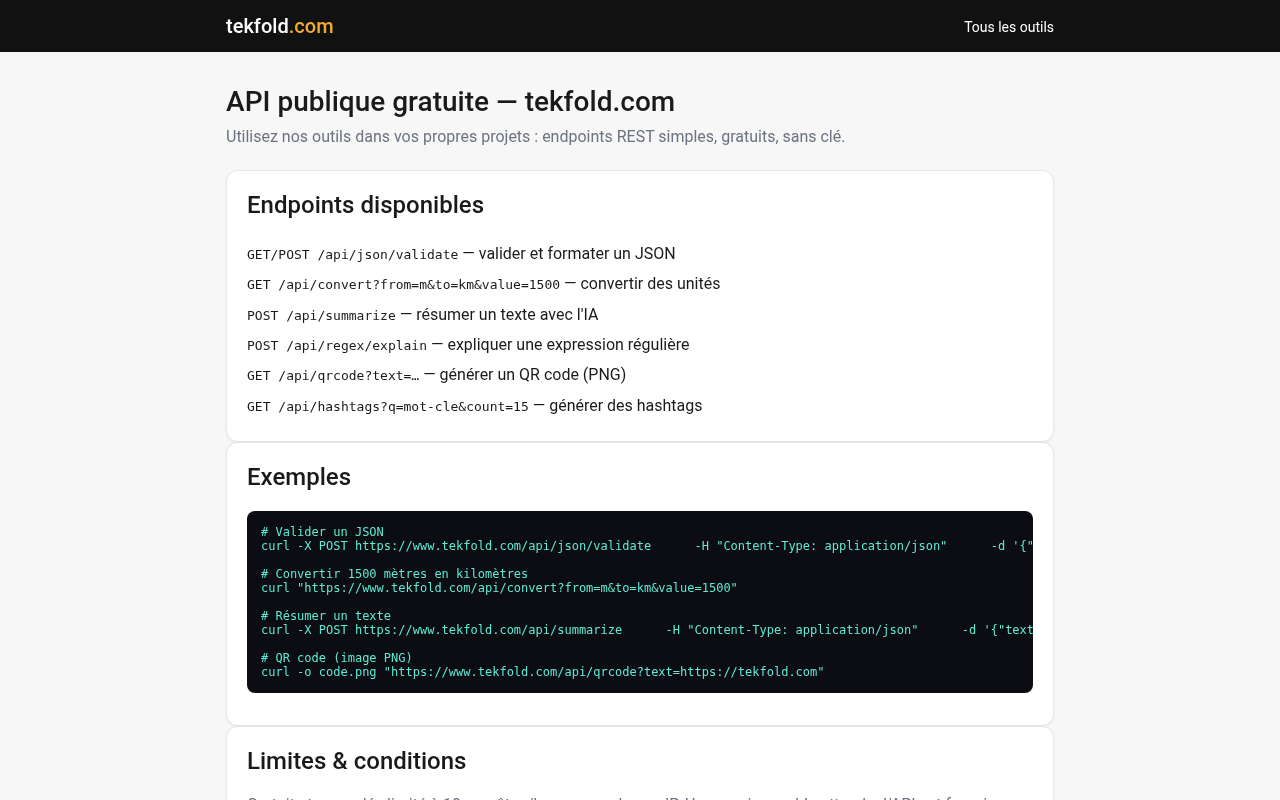This screenshot has height=800, width=1280.
Task: Select the POST /api/summarize endpoint code
Action: (x=321, y=316)
